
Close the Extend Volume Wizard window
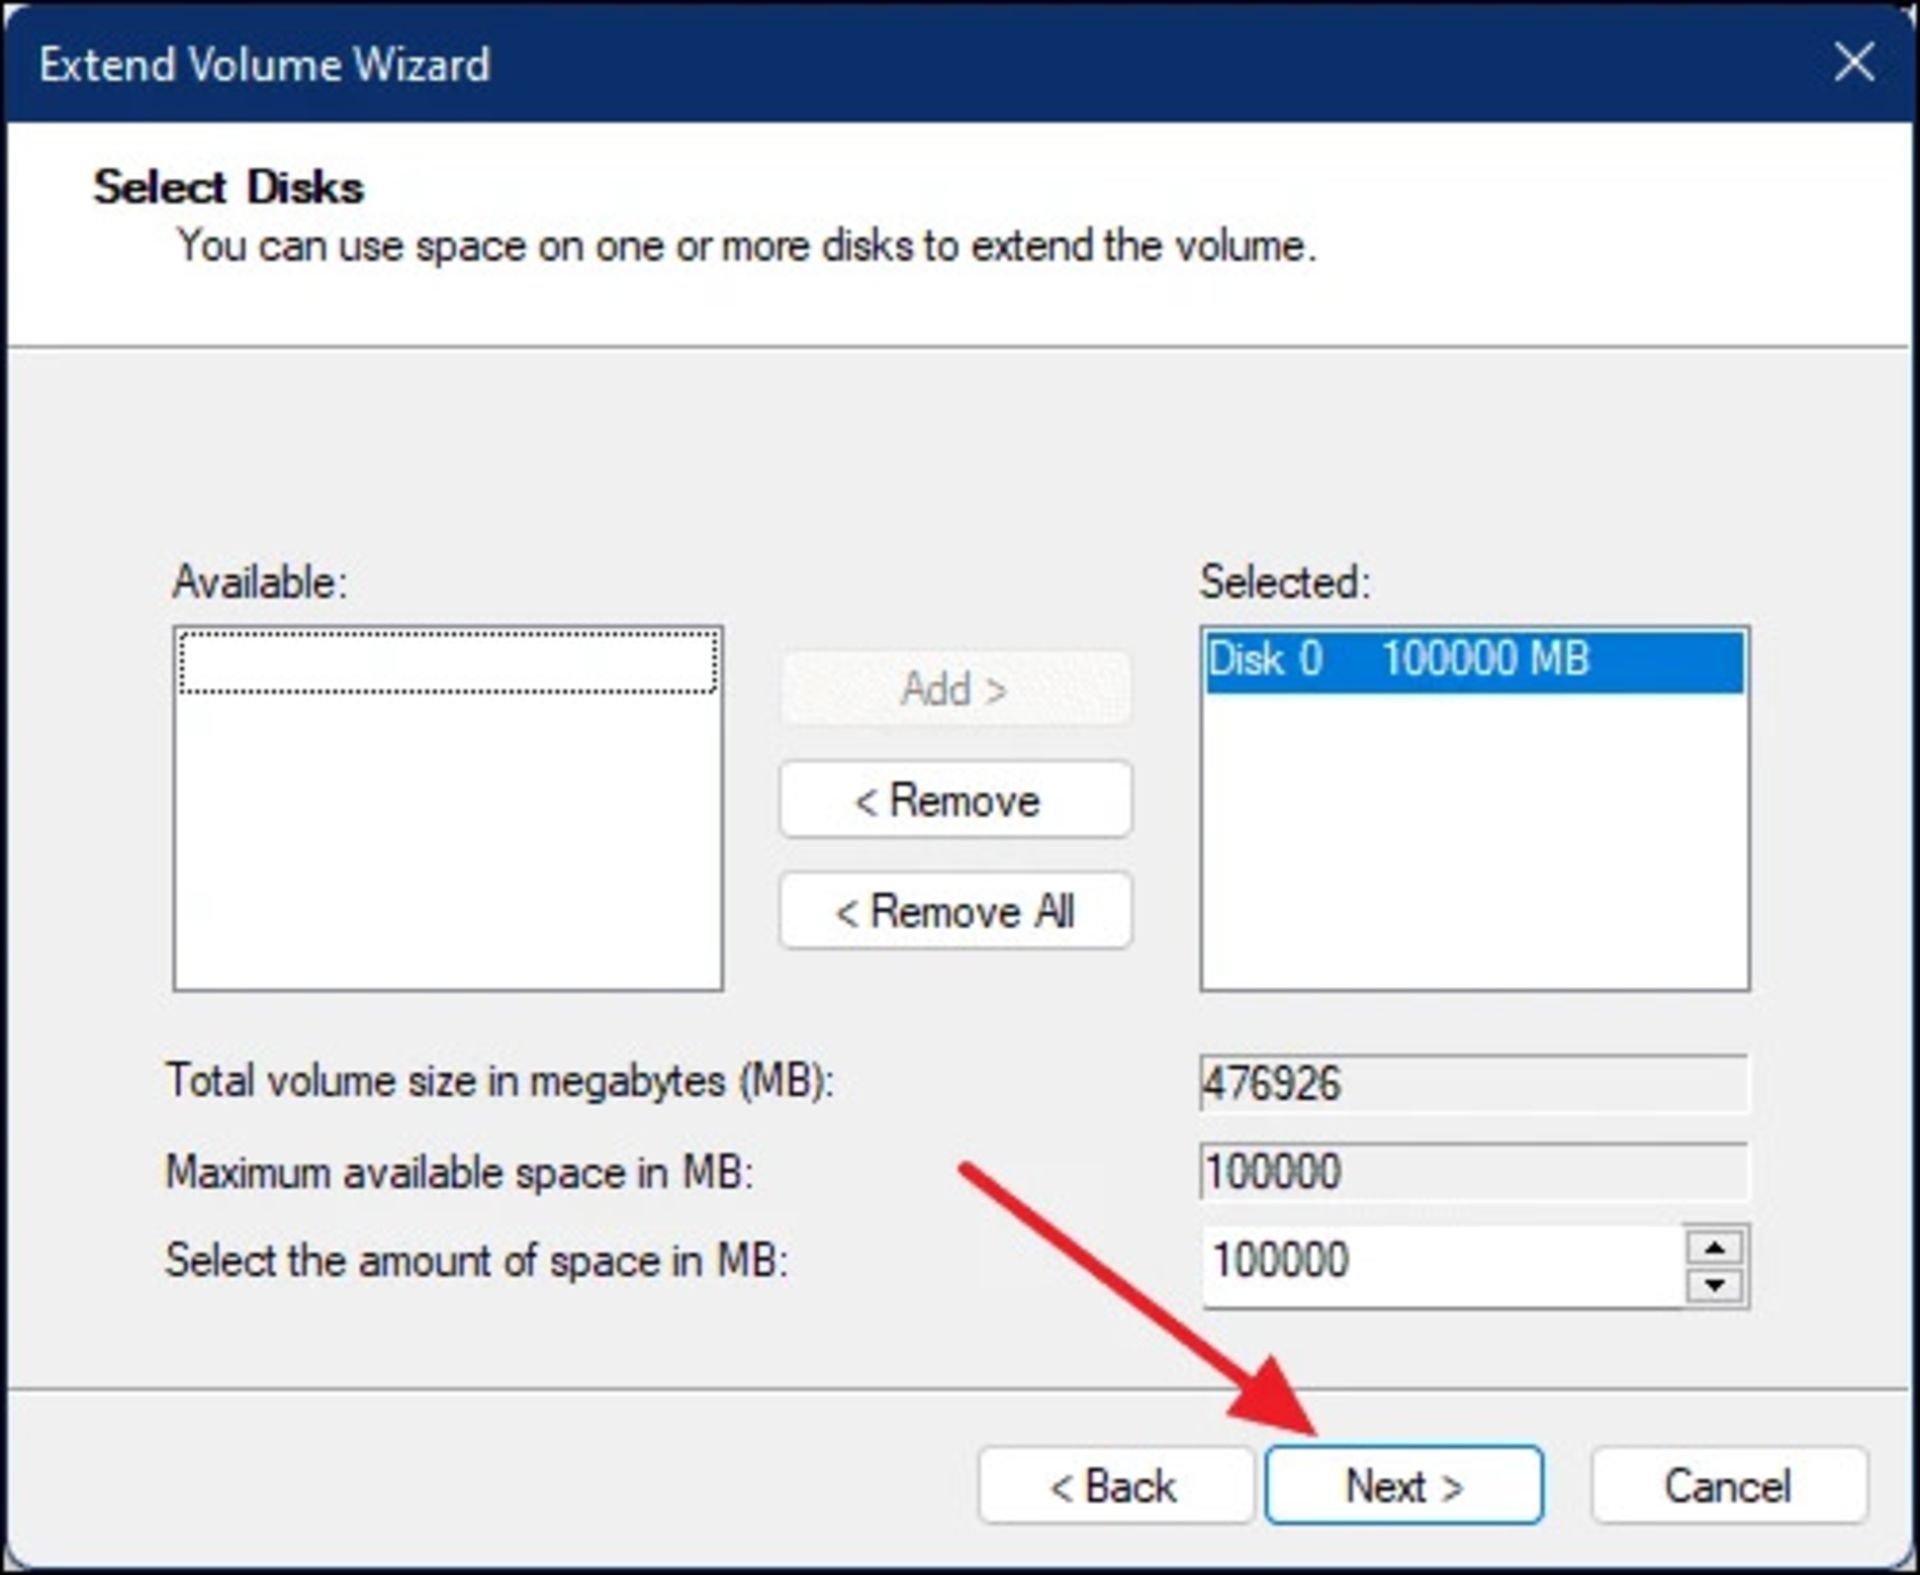(x=1853, y=63)
